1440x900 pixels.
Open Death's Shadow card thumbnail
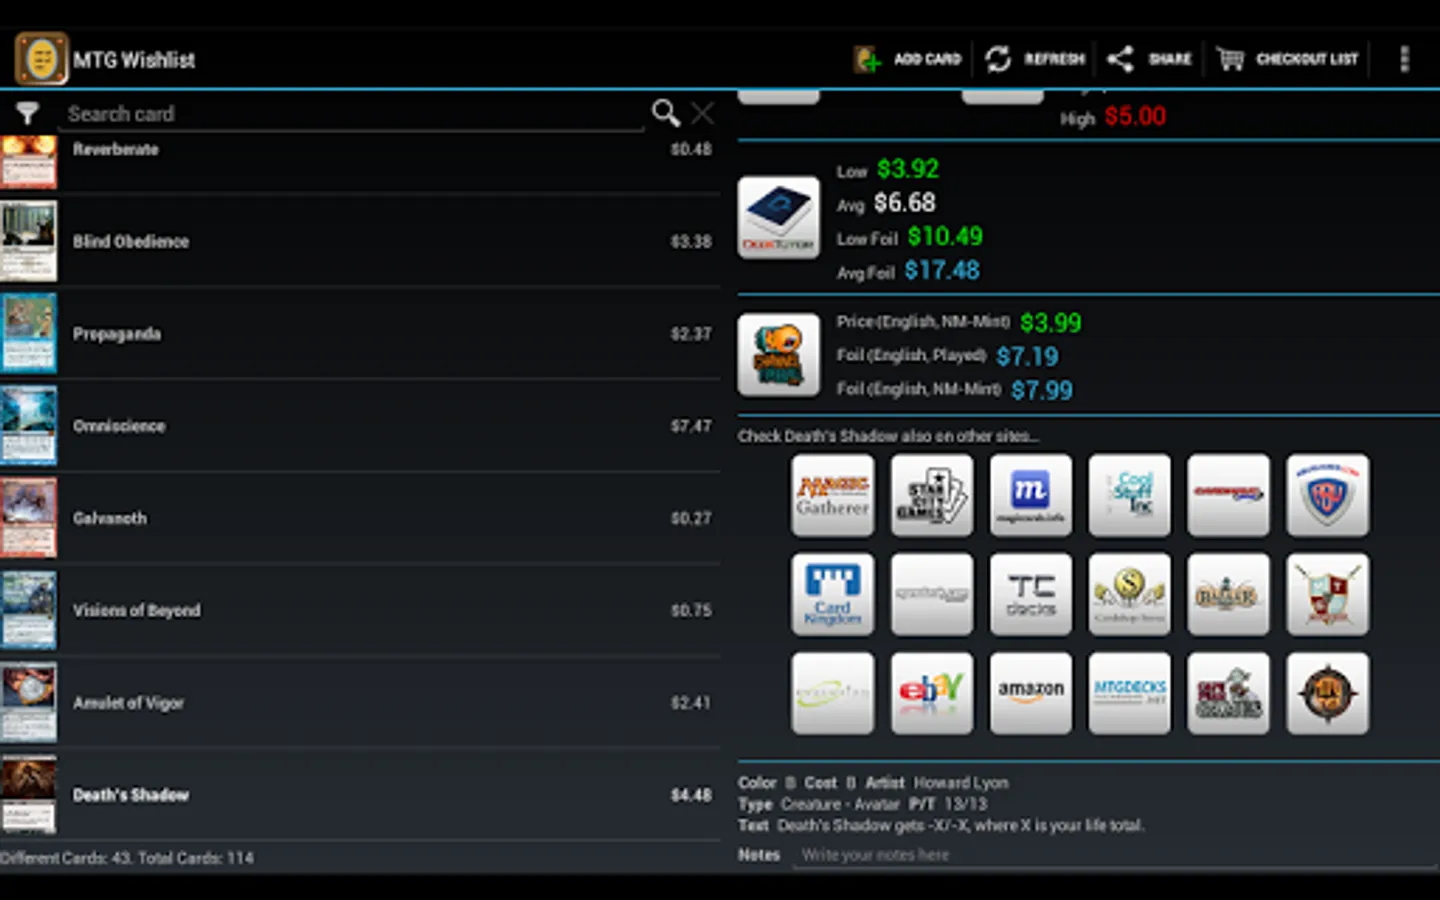28,795
